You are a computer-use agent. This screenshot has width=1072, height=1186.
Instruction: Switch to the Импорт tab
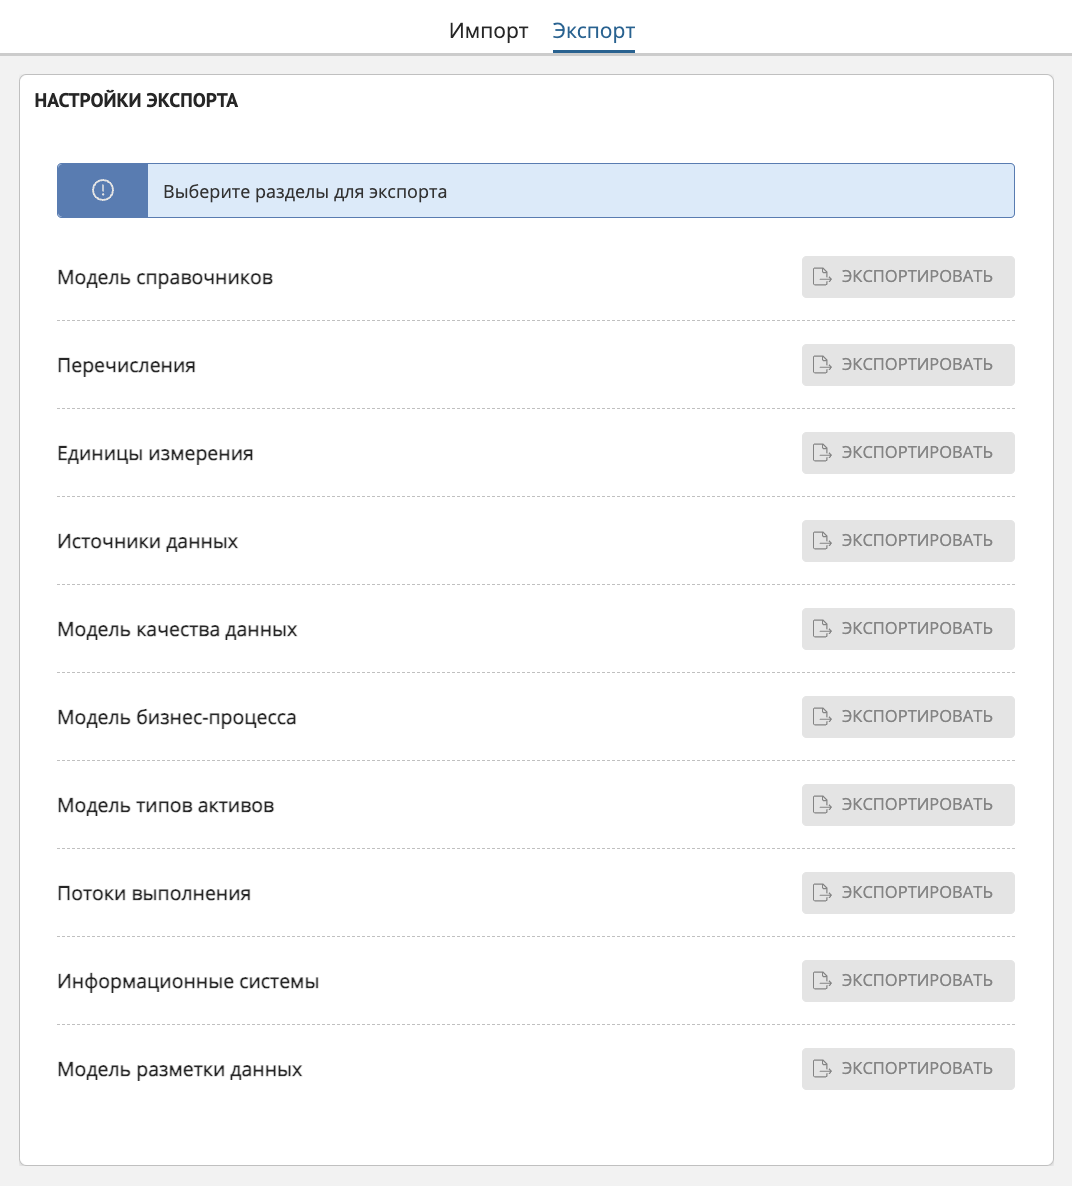click(488, 31)
